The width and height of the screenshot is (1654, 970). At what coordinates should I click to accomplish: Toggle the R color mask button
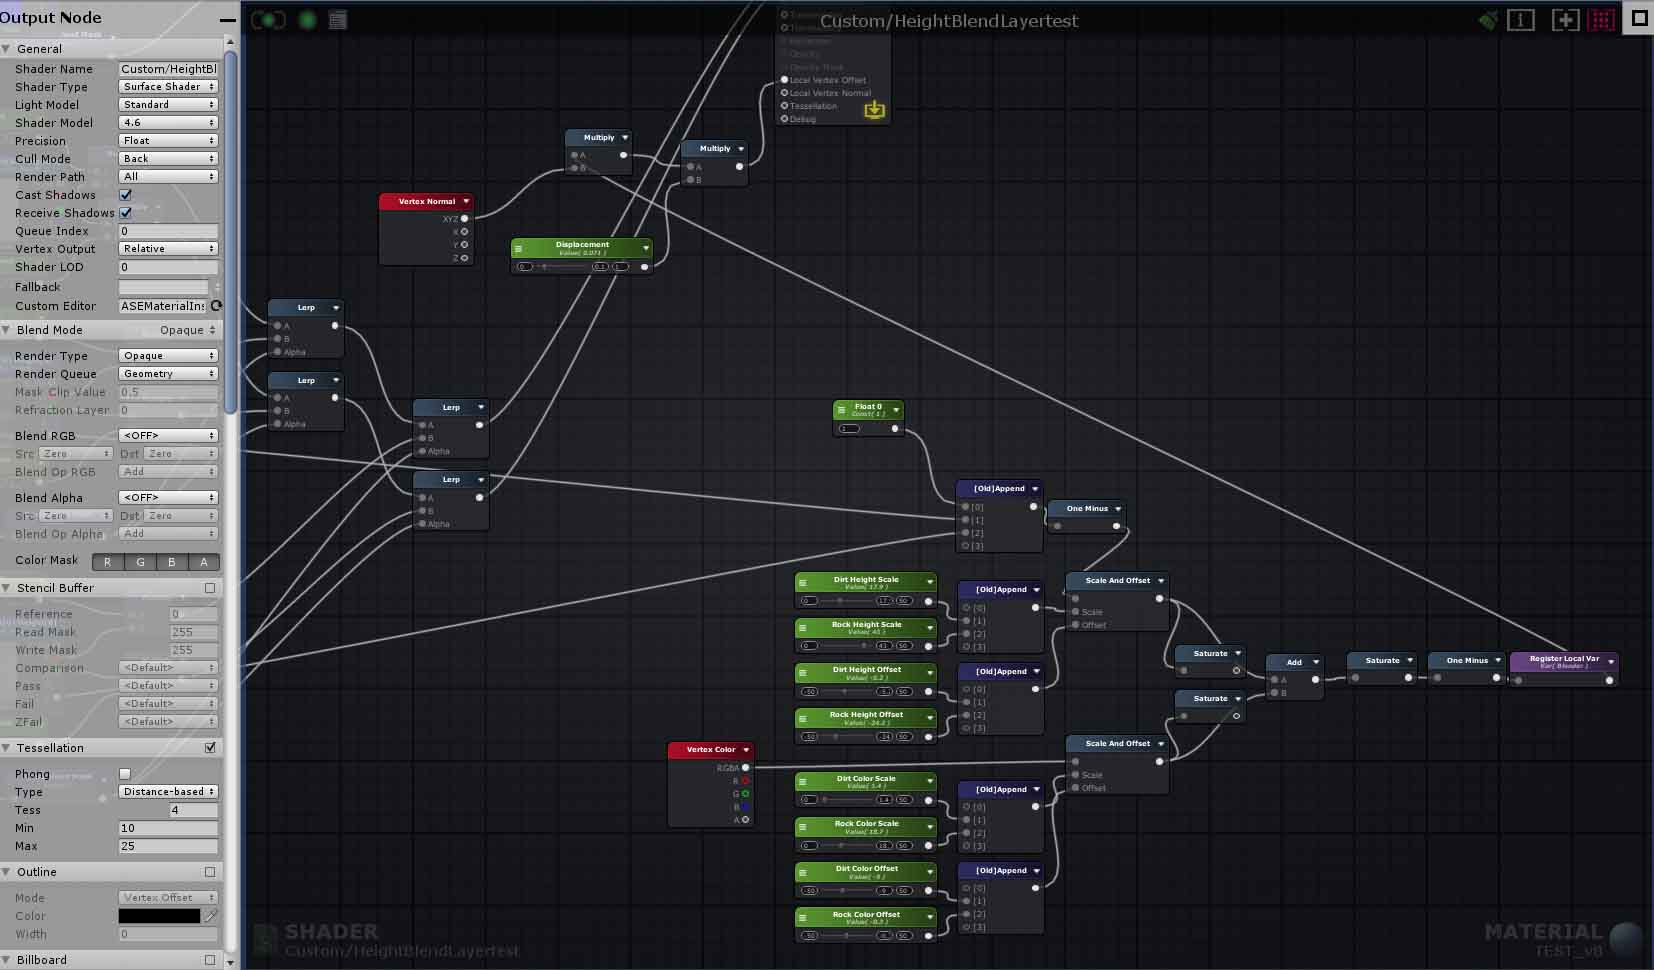[108, 562]
